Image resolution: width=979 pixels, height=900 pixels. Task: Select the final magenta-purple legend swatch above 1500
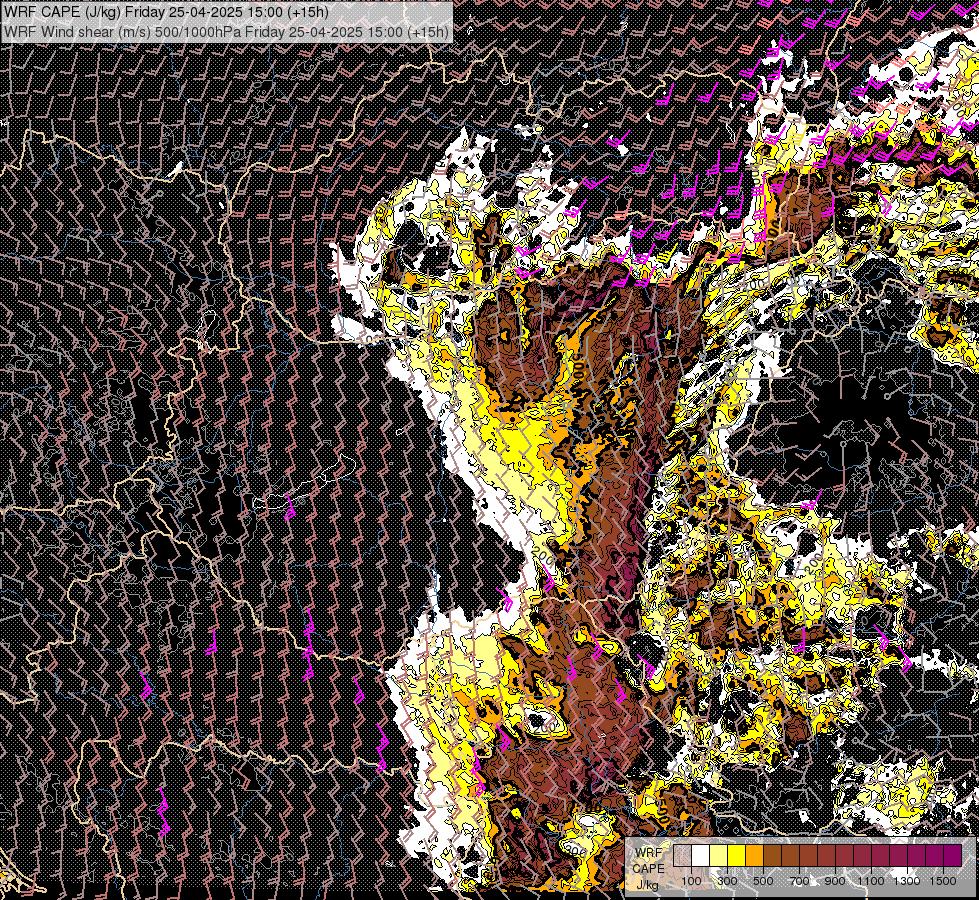[952, 856]
